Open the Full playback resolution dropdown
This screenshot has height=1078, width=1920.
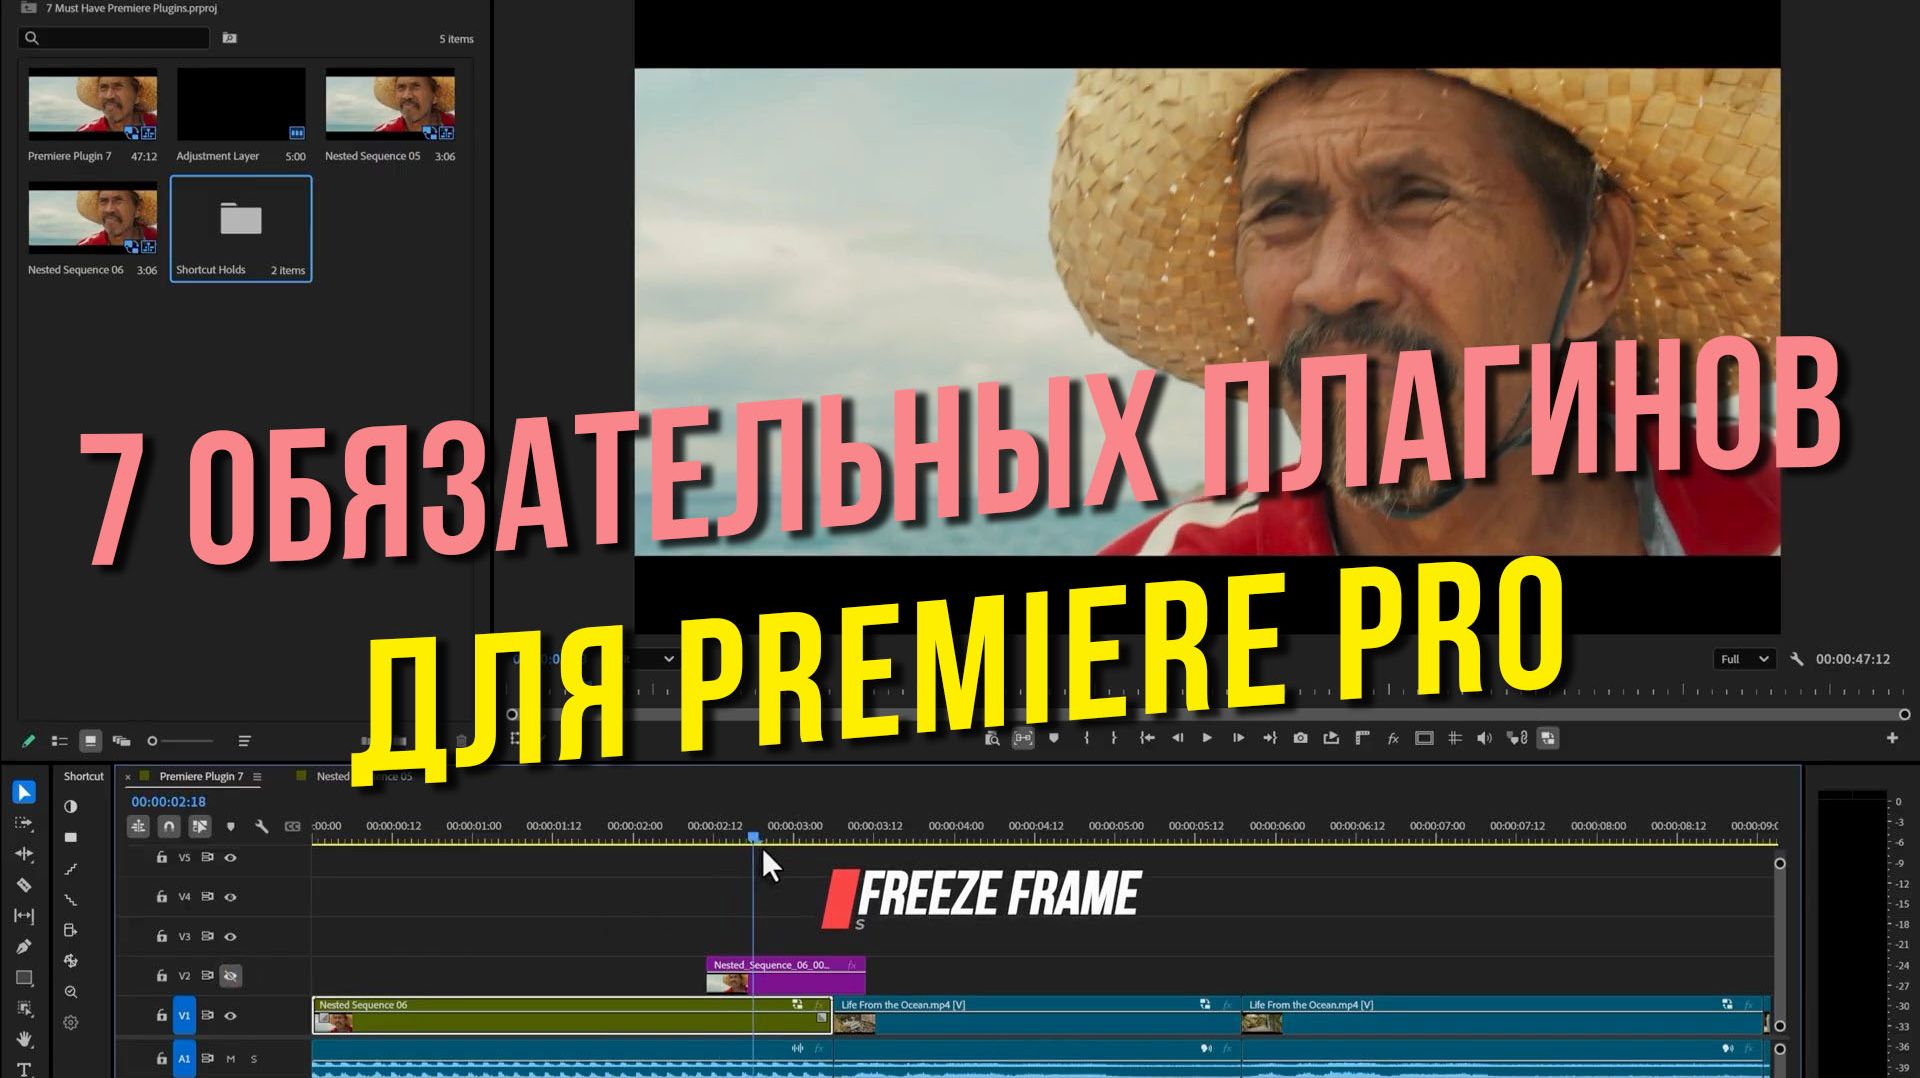(1744, 659)
